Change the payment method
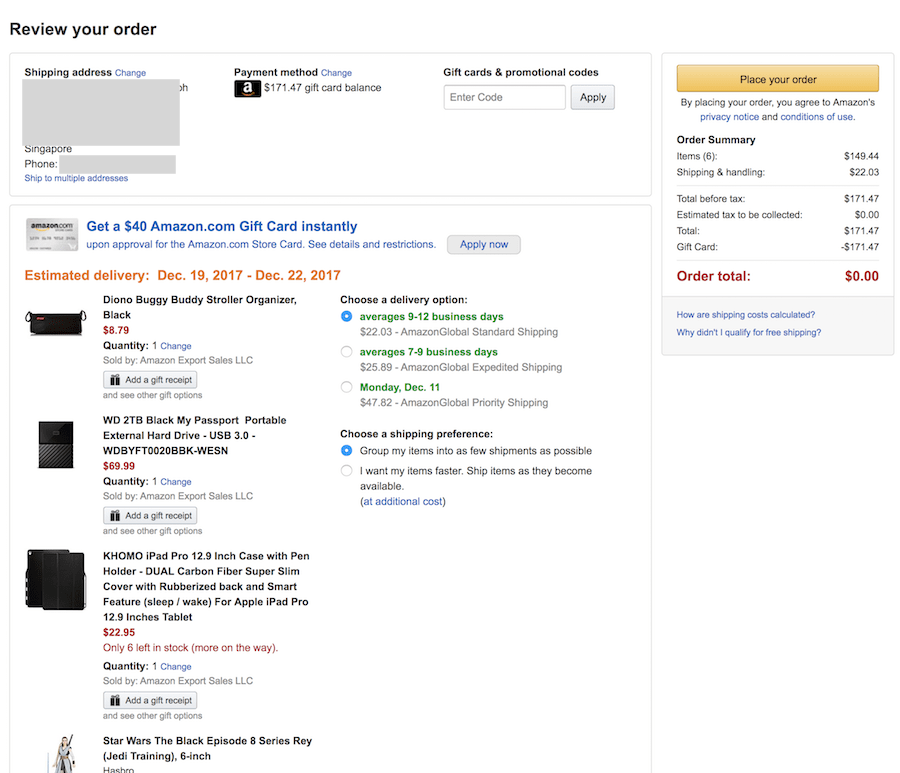The height and width of the screenshot is (773, 900). click(x=336, y=73)
